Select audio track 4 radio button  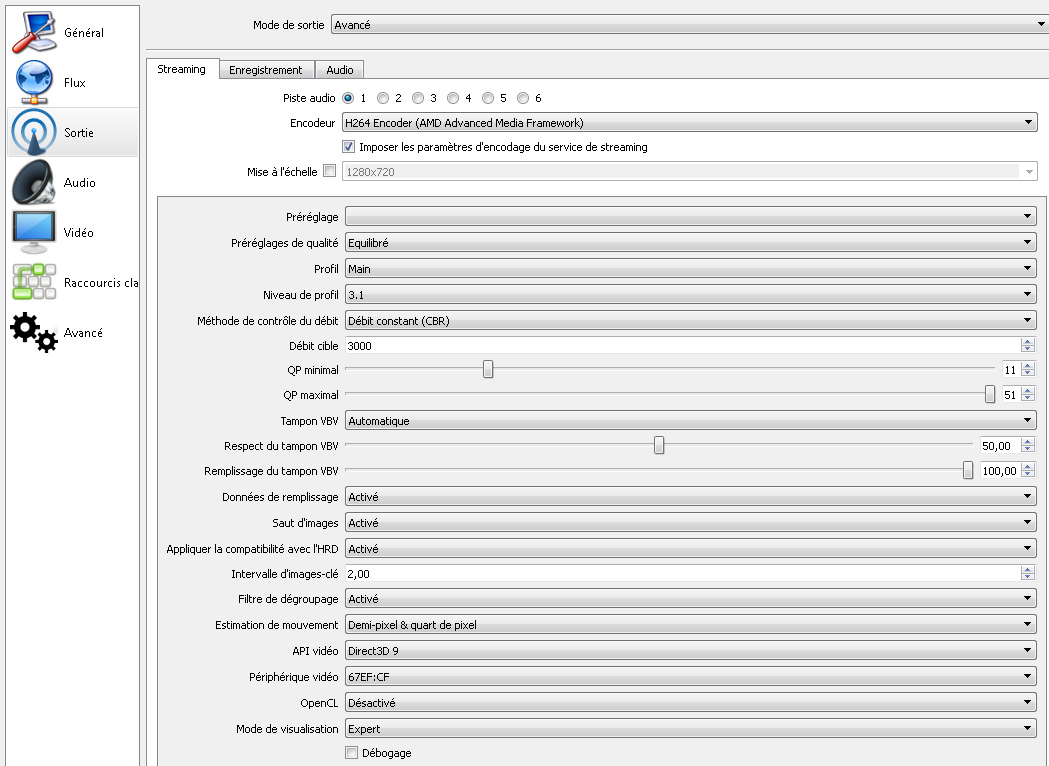(453, 98)
